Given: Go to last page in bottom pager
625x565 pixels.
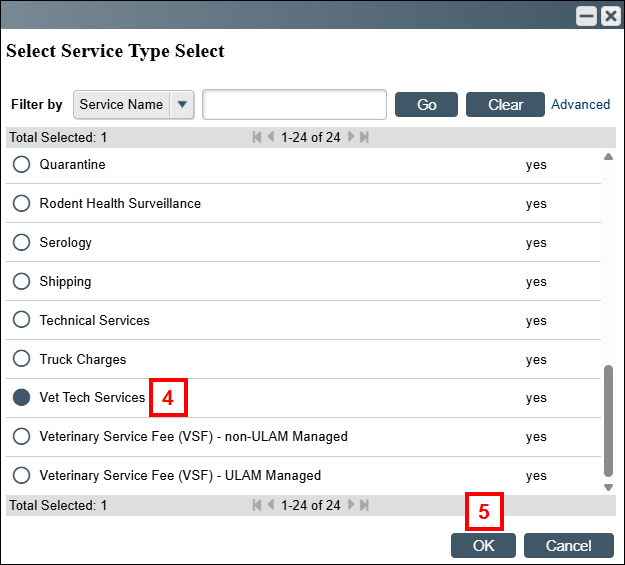Looking at the screenshot, I should pyautogui.click(x=364, y=505).
